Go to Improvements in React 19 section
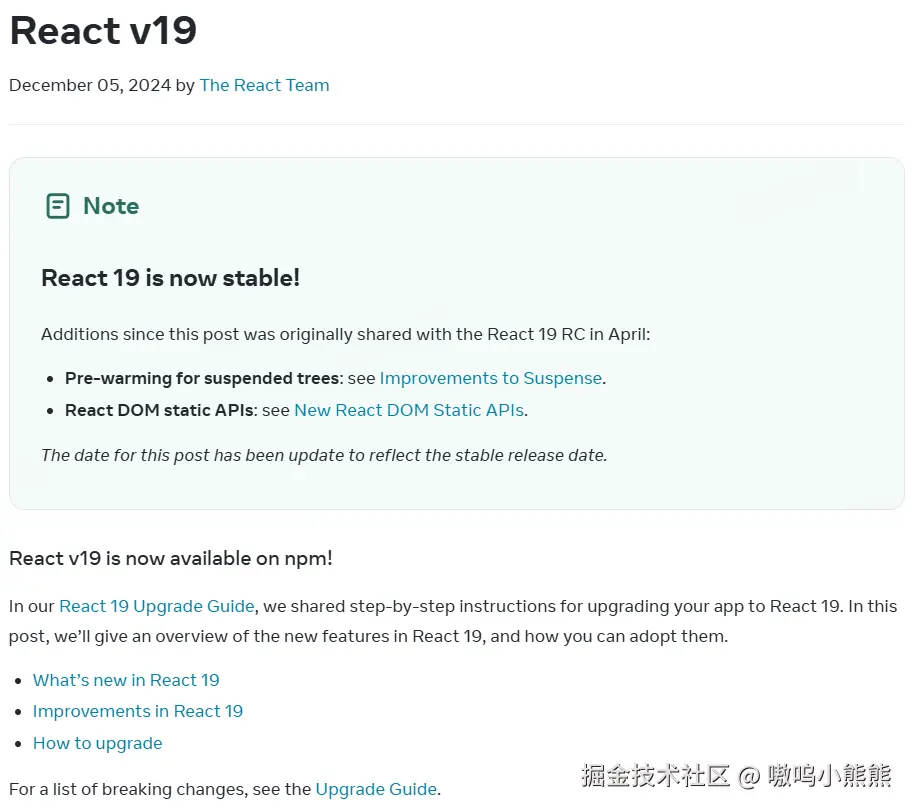The height and width of the screenshot is (812, 914). (138, 711)
